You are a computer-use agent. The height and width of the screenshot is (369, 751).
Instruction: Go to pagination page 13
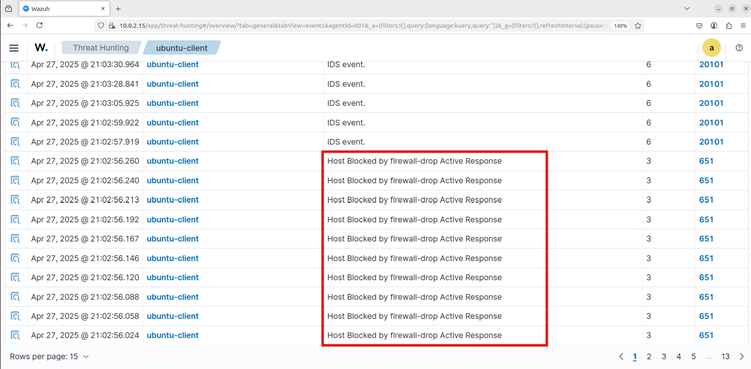726,357
